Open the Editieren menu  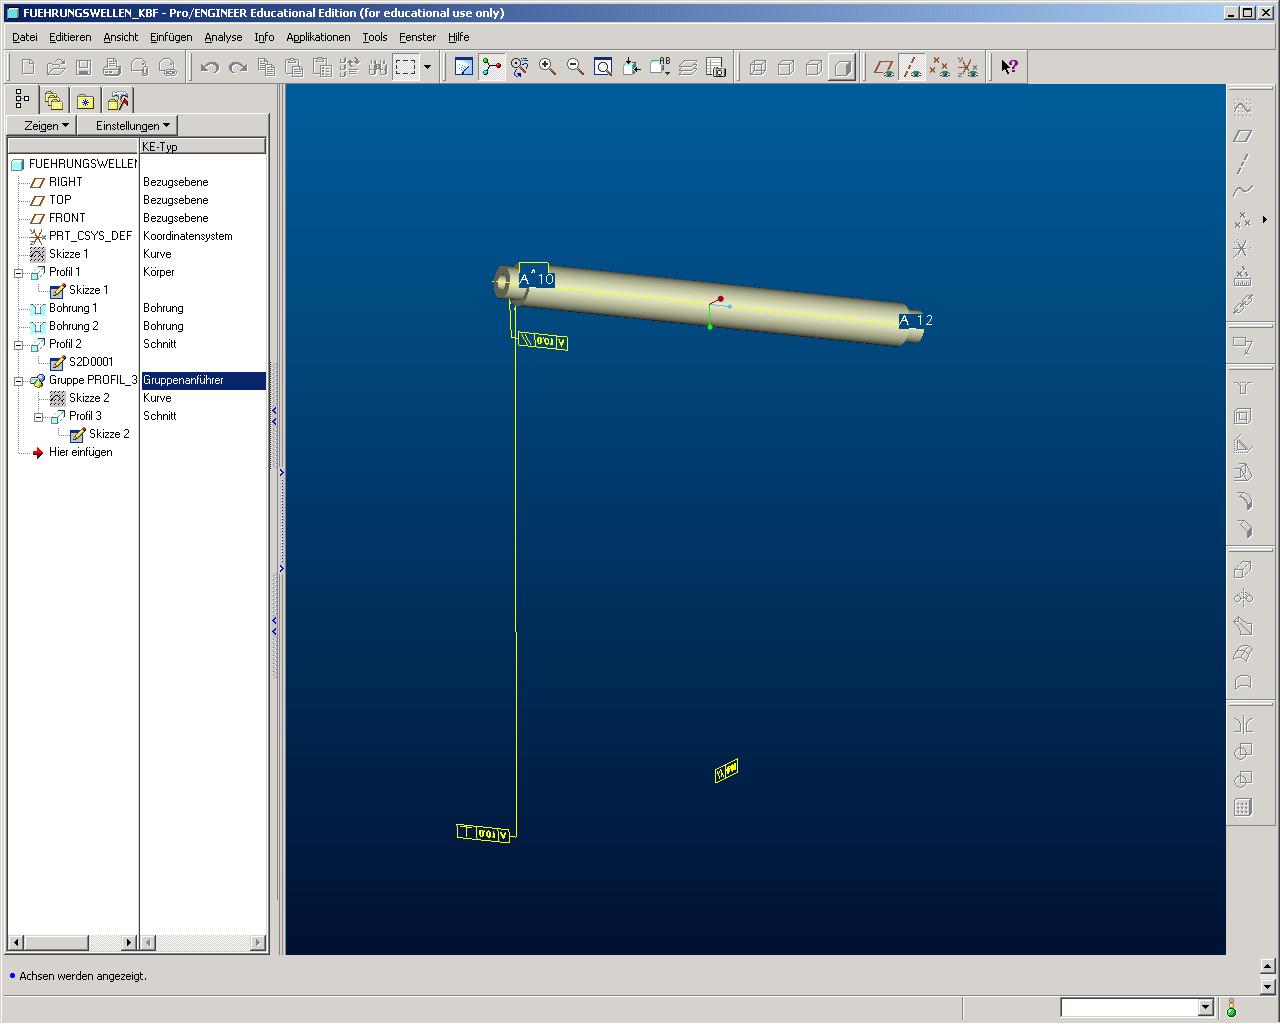[70, 37]
